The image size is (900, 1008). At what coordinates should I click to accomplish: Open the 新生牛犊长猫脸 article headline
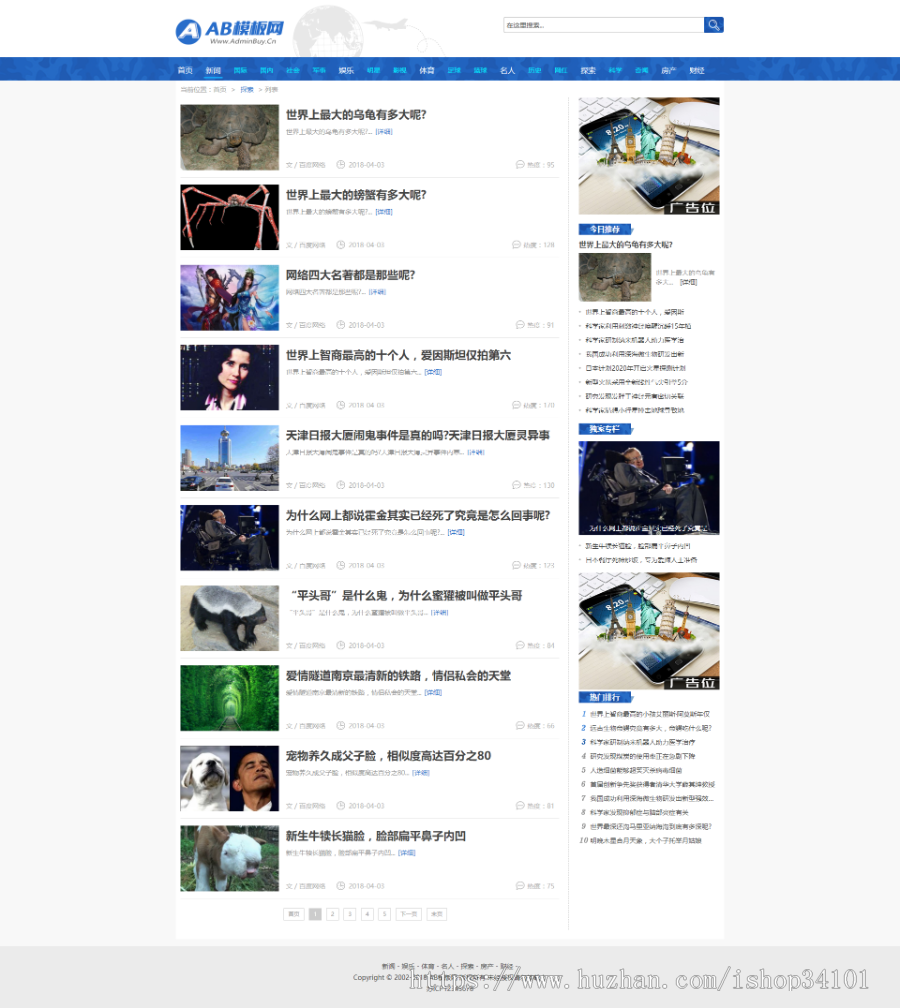click(376, 836)
